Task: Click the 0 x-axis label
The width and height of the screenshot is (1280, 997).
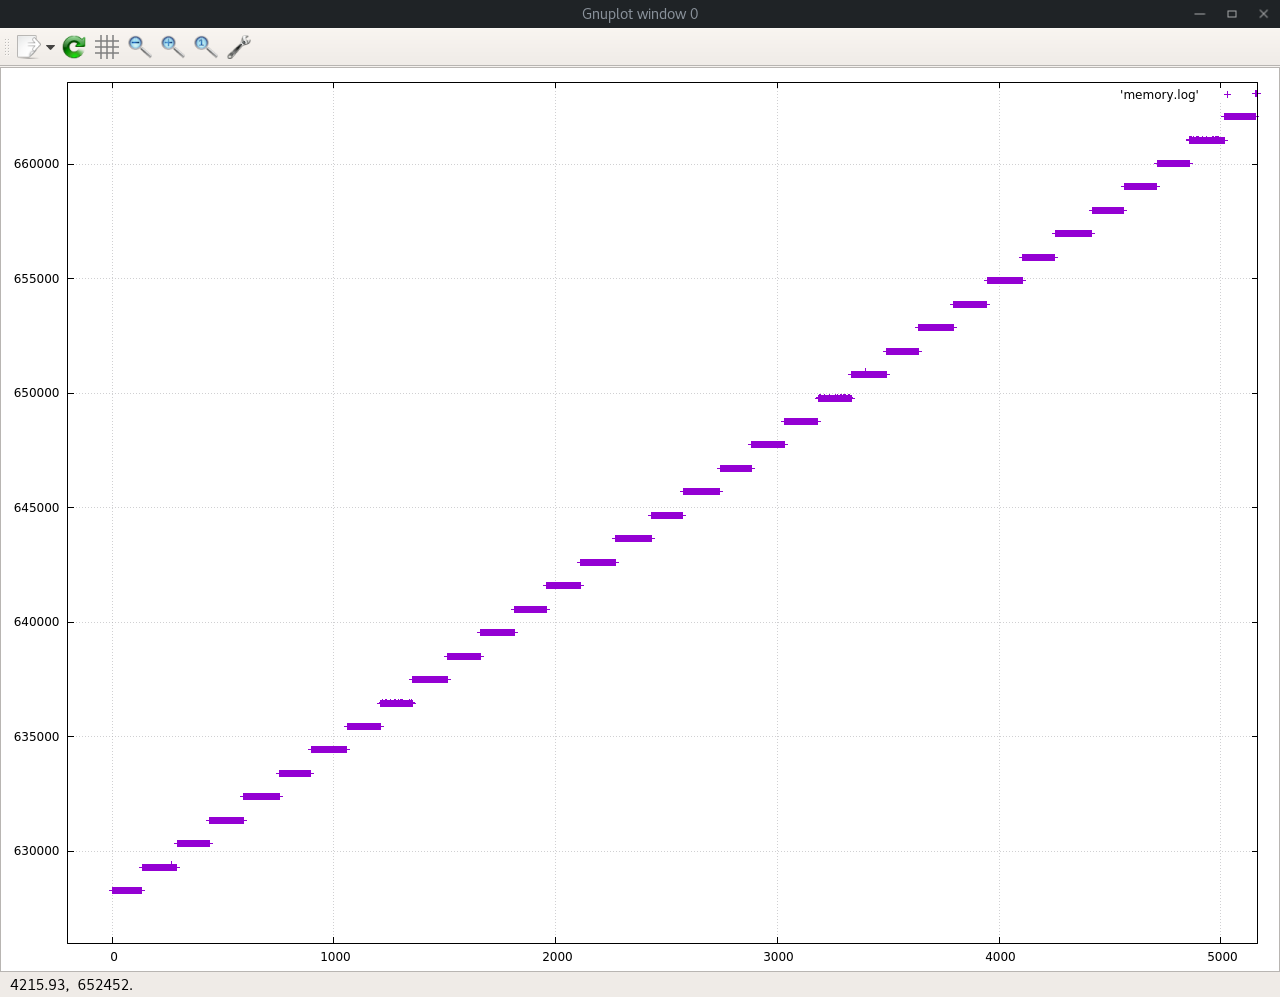Action: (x=113, y=957)
